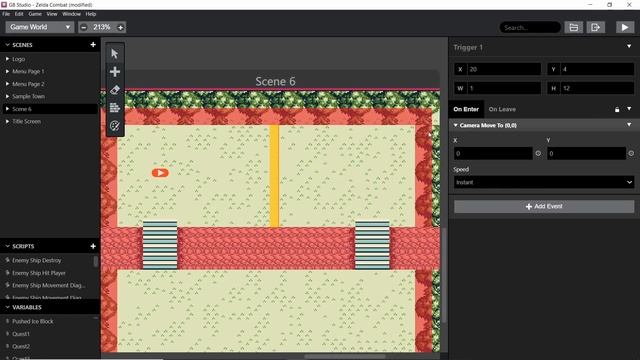Open the Edit menu

(x=19, y=14)
